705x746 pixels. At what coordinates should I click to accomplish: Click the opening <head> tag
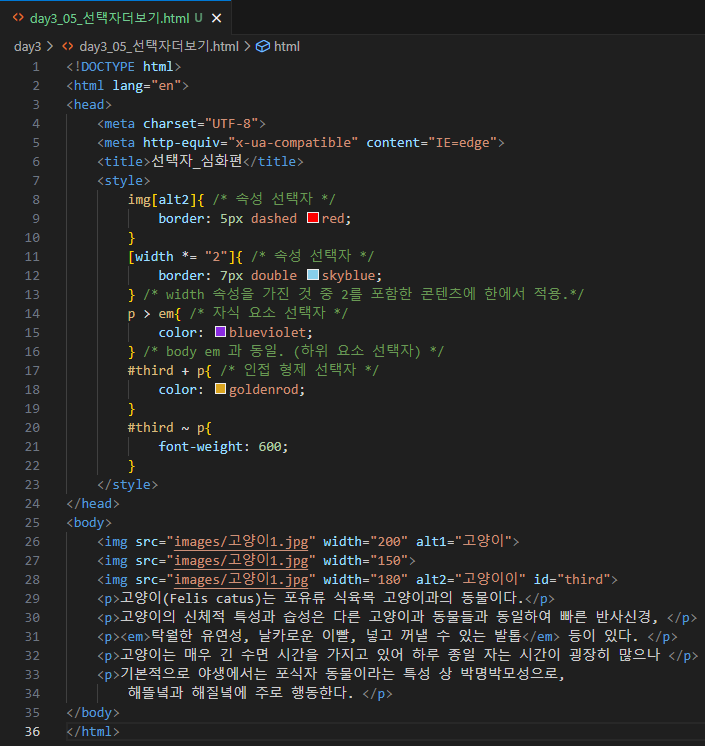89,105
